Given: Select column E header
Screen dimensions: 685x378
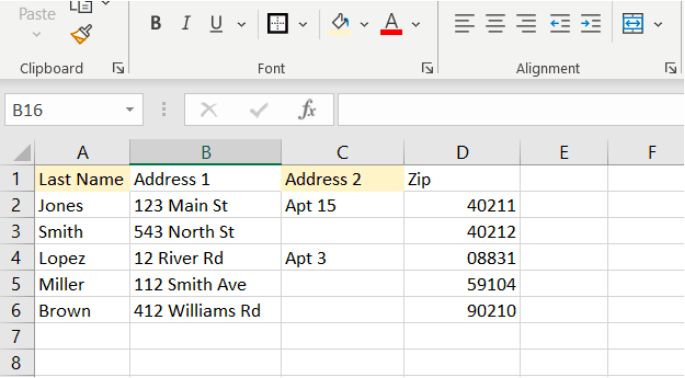Looking at the screenshot, I should coord(564,153).
